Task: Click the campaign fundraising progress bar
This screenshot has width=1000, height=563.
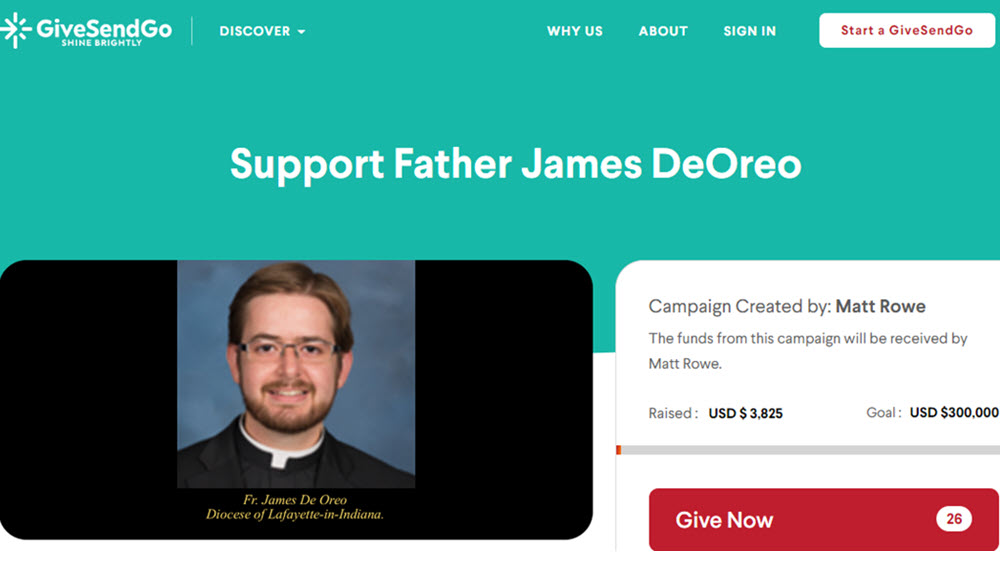Action: point(808,450)
